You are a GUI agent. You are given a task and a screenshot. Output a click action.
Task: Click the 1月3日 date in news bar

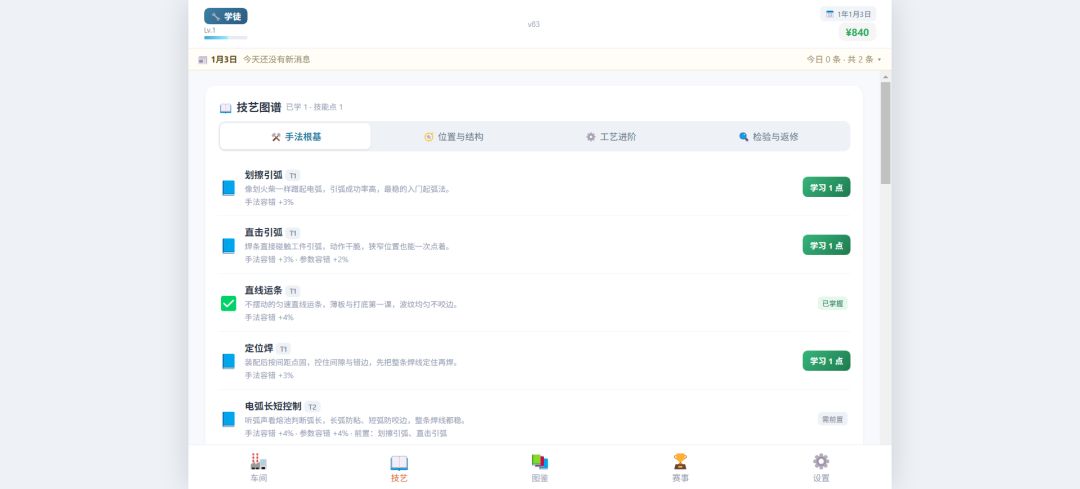[x=224, y=60]
